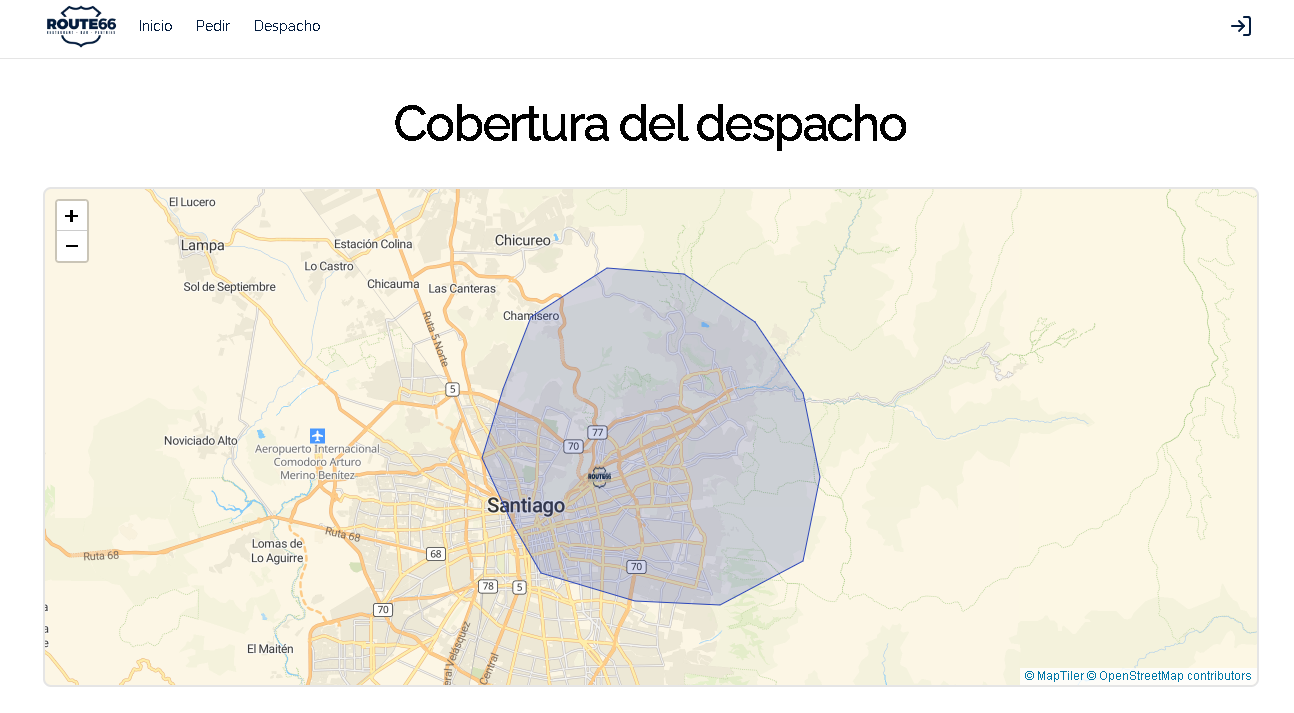Click the Lomas de Lo Aguirre label

(277, 551)
